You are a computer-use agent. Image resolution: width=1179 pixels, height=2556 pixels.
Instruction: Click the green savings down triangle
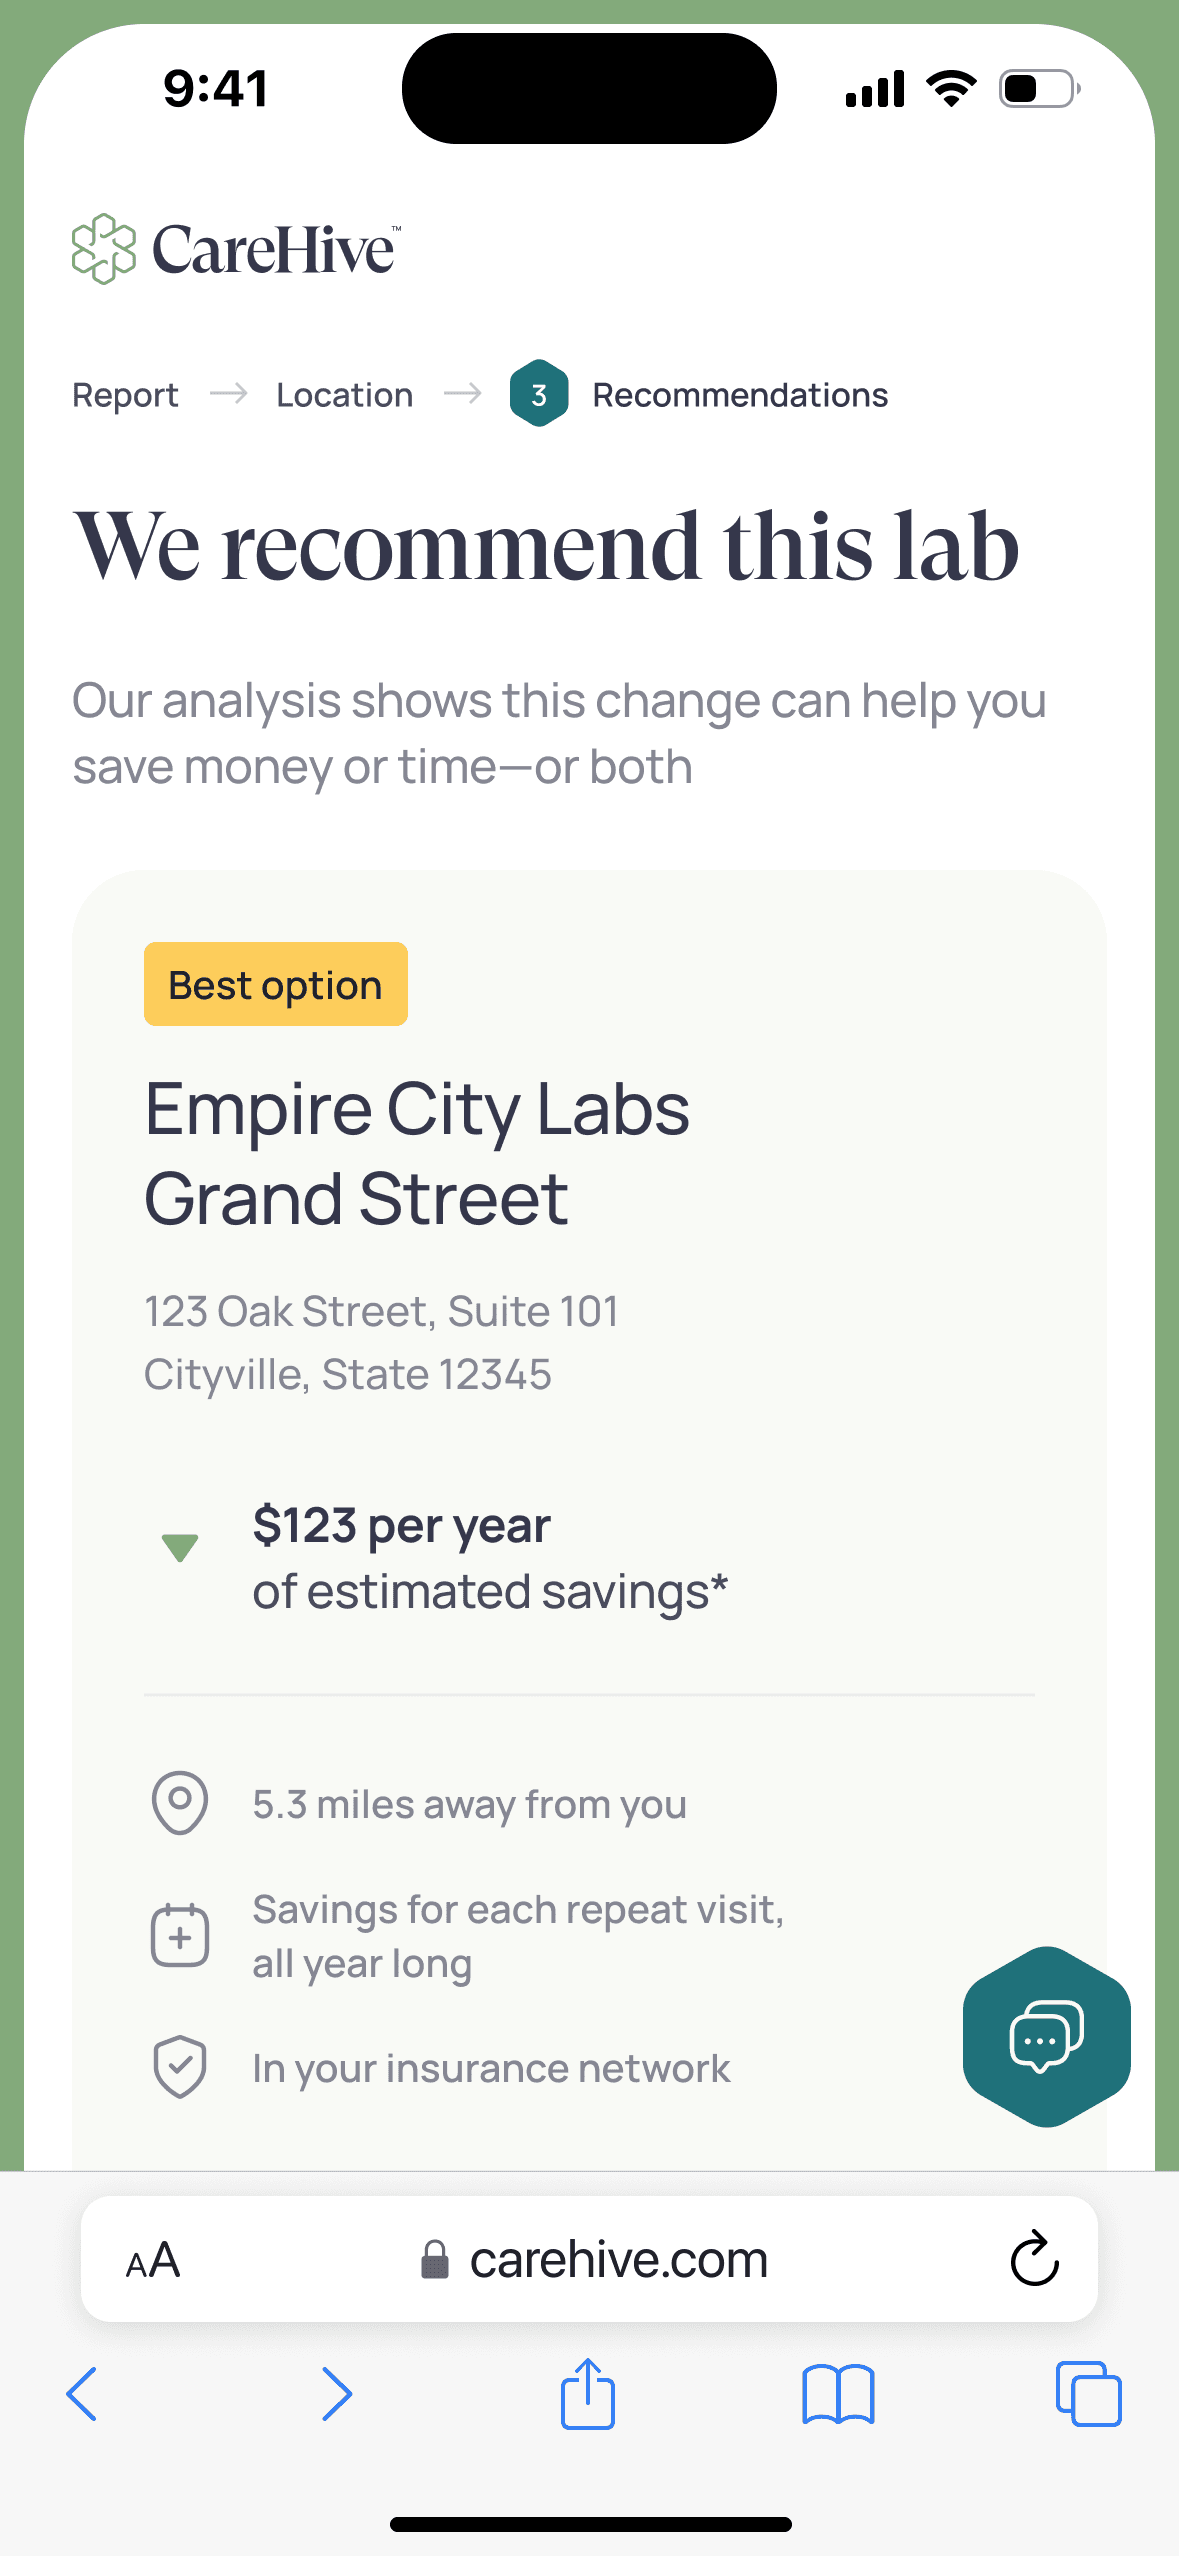point(180,1547)
